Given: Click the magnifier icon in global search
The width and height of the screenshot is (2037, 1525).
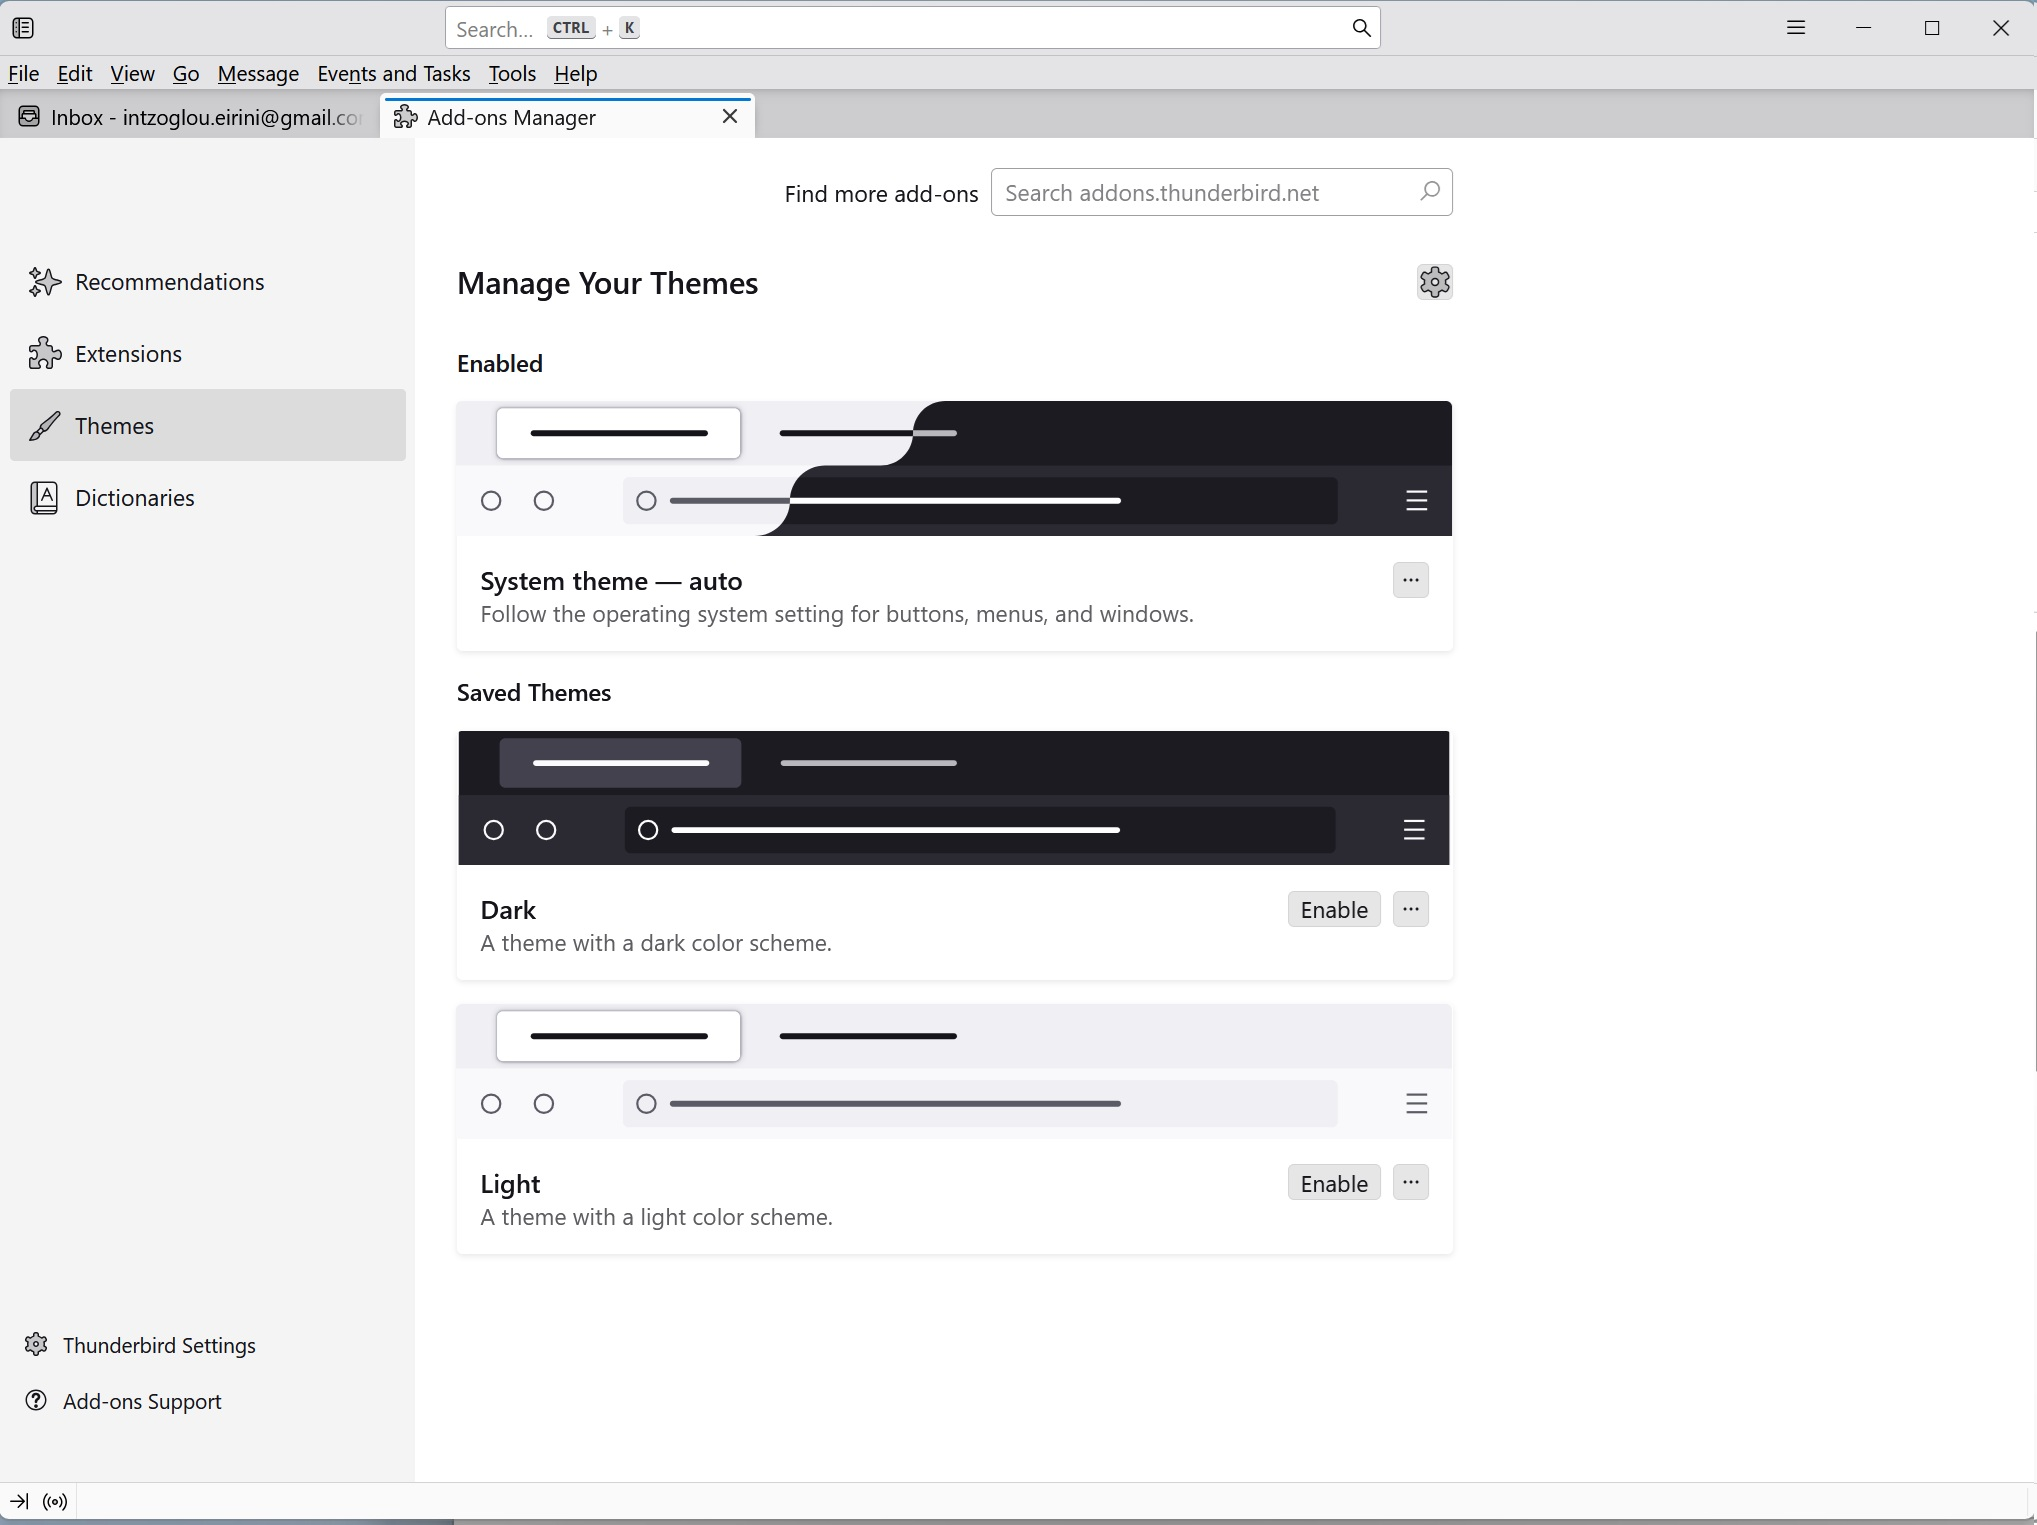Looking at the screenshot, I should click(x=1361, y=28).
